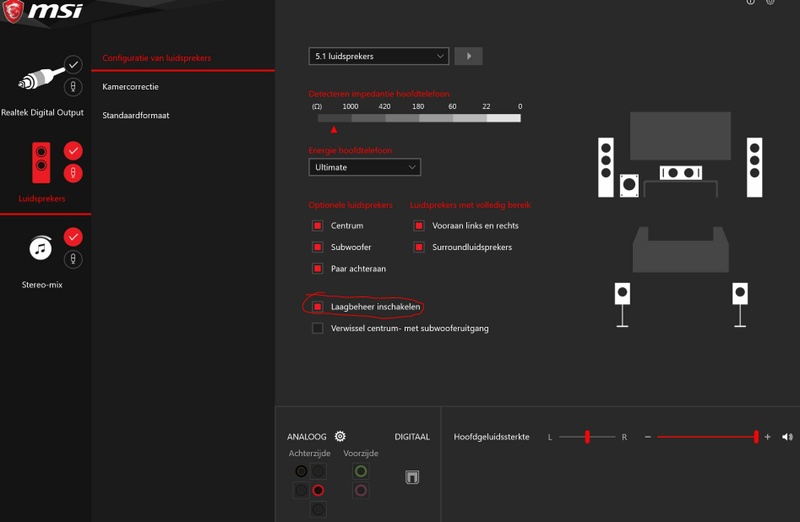Click the L/R balance slider handle
This screenshot has width=800, height=522.
(587, 437)
